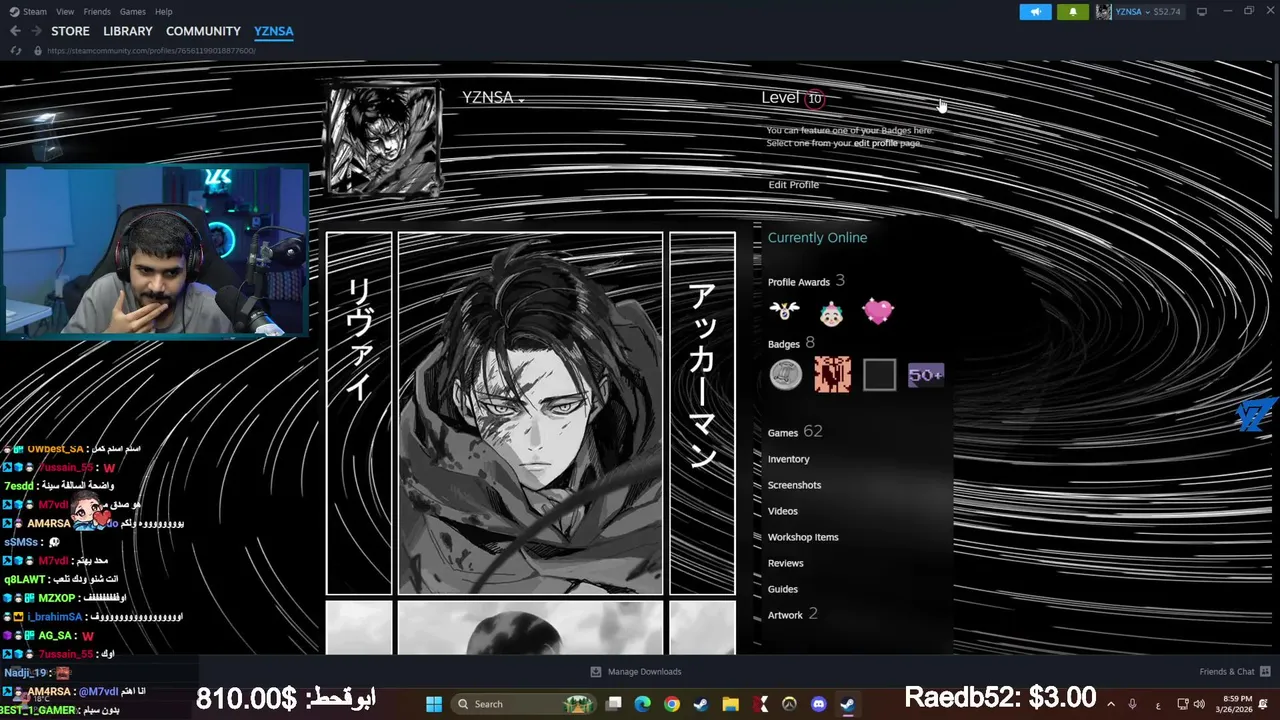Open the announcements megaphone button
Image resolution: width=1280 pixels, height=720 pixels.
(x=1036, y=12)
